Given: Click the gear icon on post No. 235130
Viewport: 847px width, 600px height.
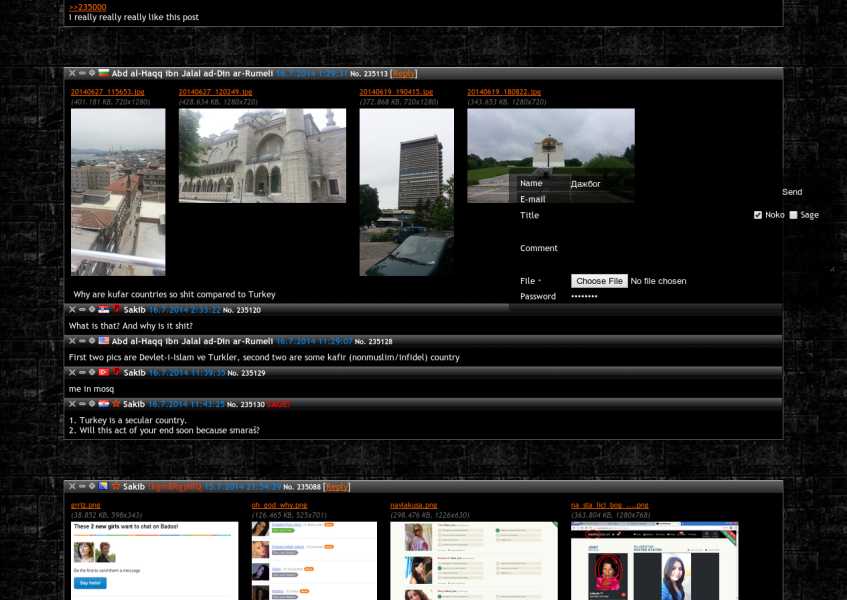Looking at the screenshot, I should [x=92, y=403].
